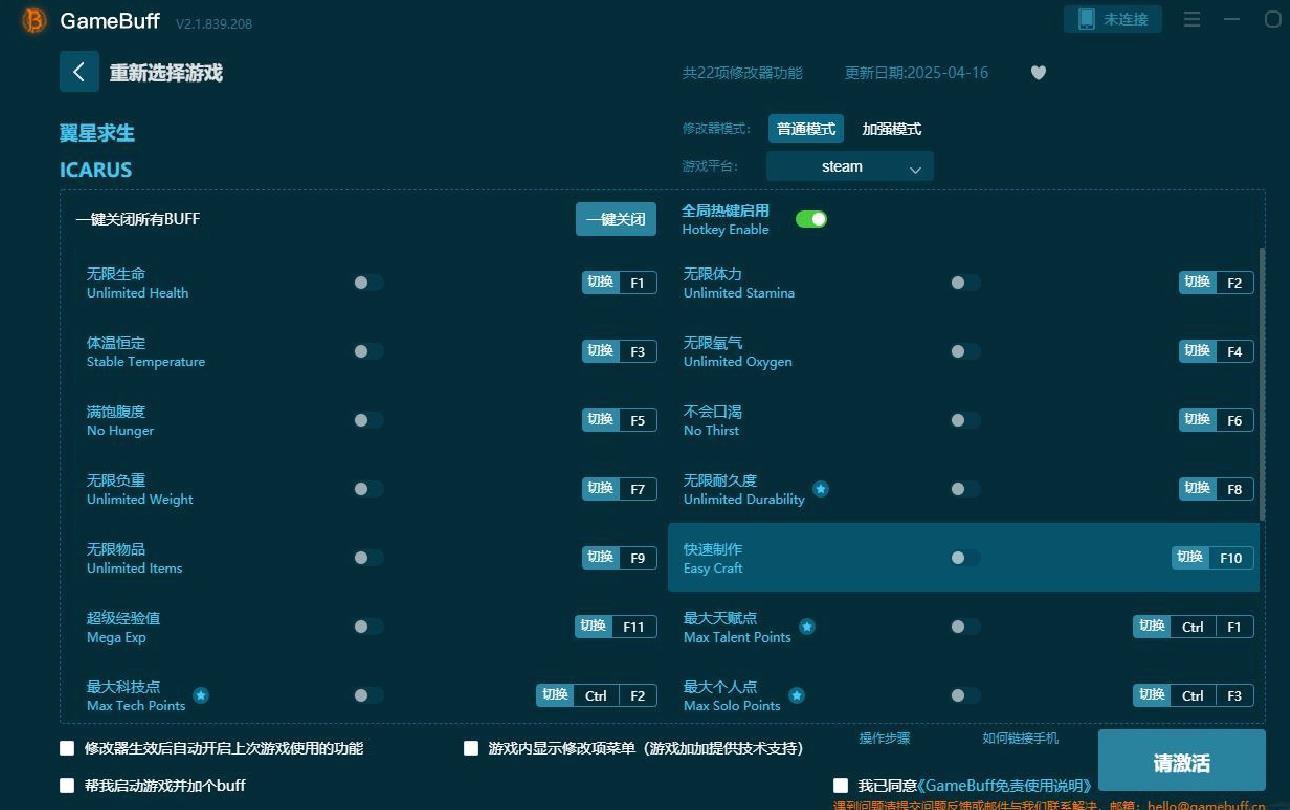Screen dimensions: 1290x810
Task: Click star badge beside Max Talent Points
Action: (807, 627)
